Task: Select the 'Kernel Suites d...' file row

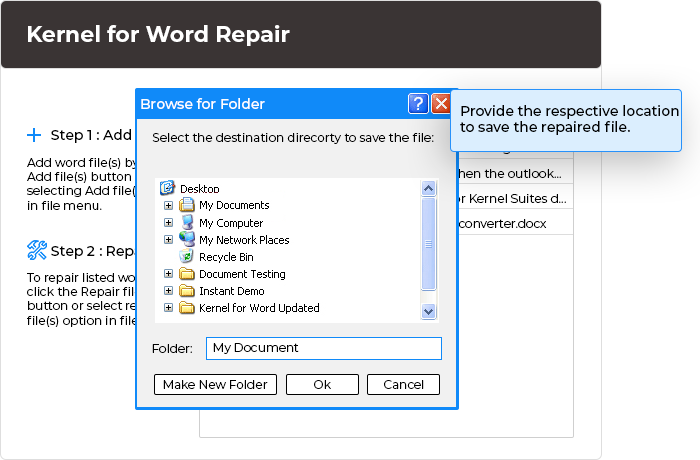Action: tap(516, 198)
